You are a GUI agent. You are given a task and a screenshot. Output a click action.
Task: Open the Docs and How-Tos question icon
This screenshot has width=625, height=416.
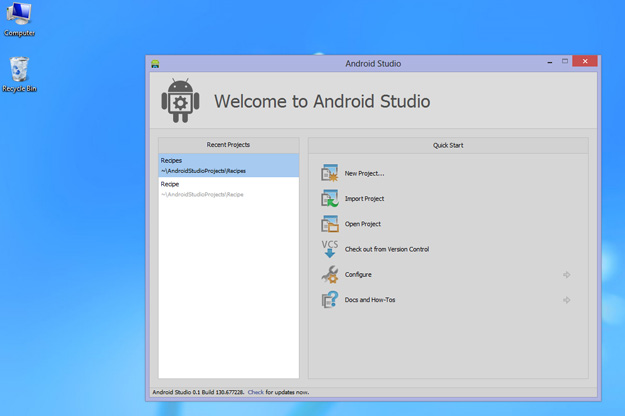pyautogui.click(x=330, y=300)
